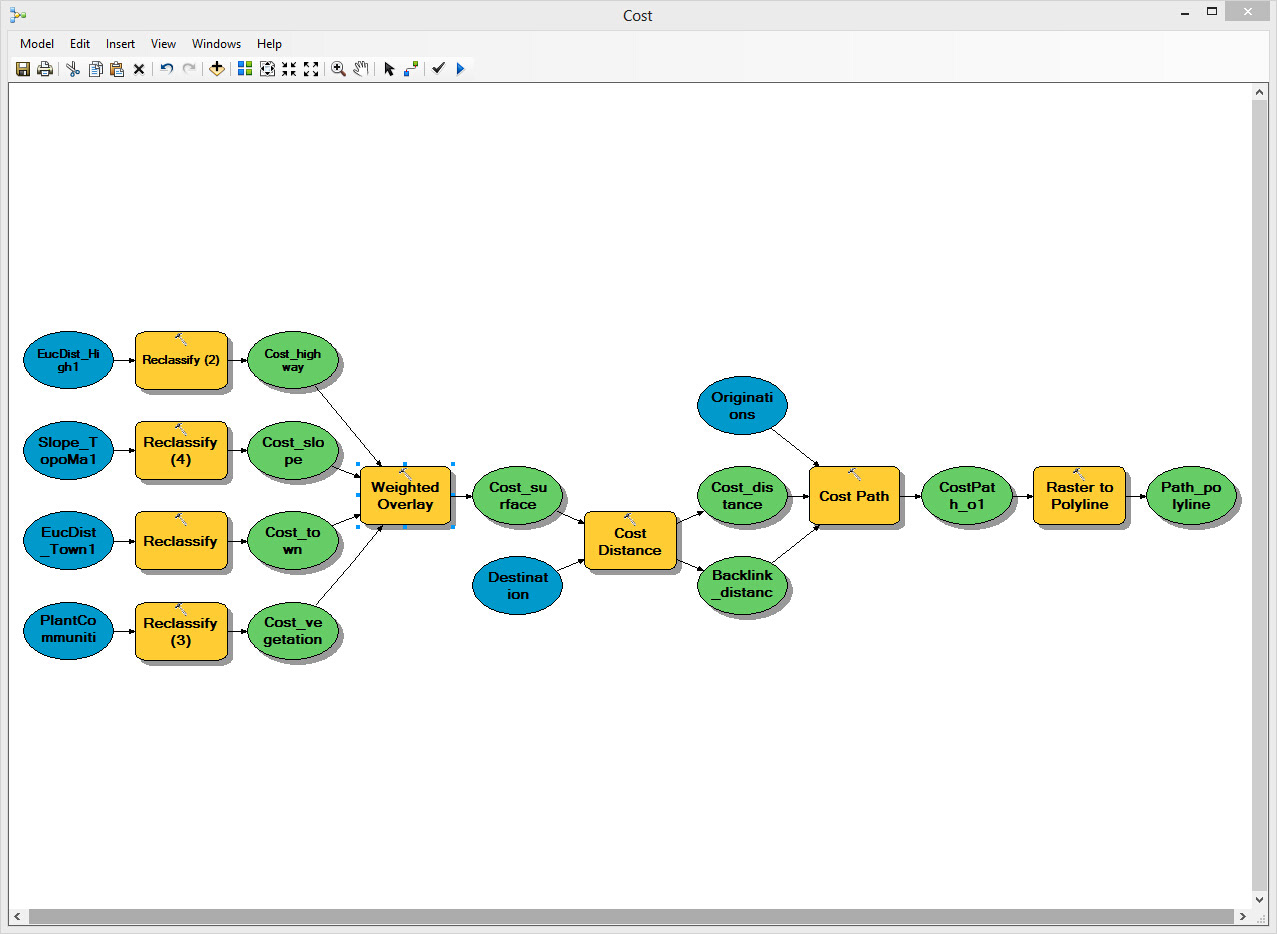Viewport: 1277px width, 934px height.
Task: Open the Edit menu
Action: [x=80, y=44]
